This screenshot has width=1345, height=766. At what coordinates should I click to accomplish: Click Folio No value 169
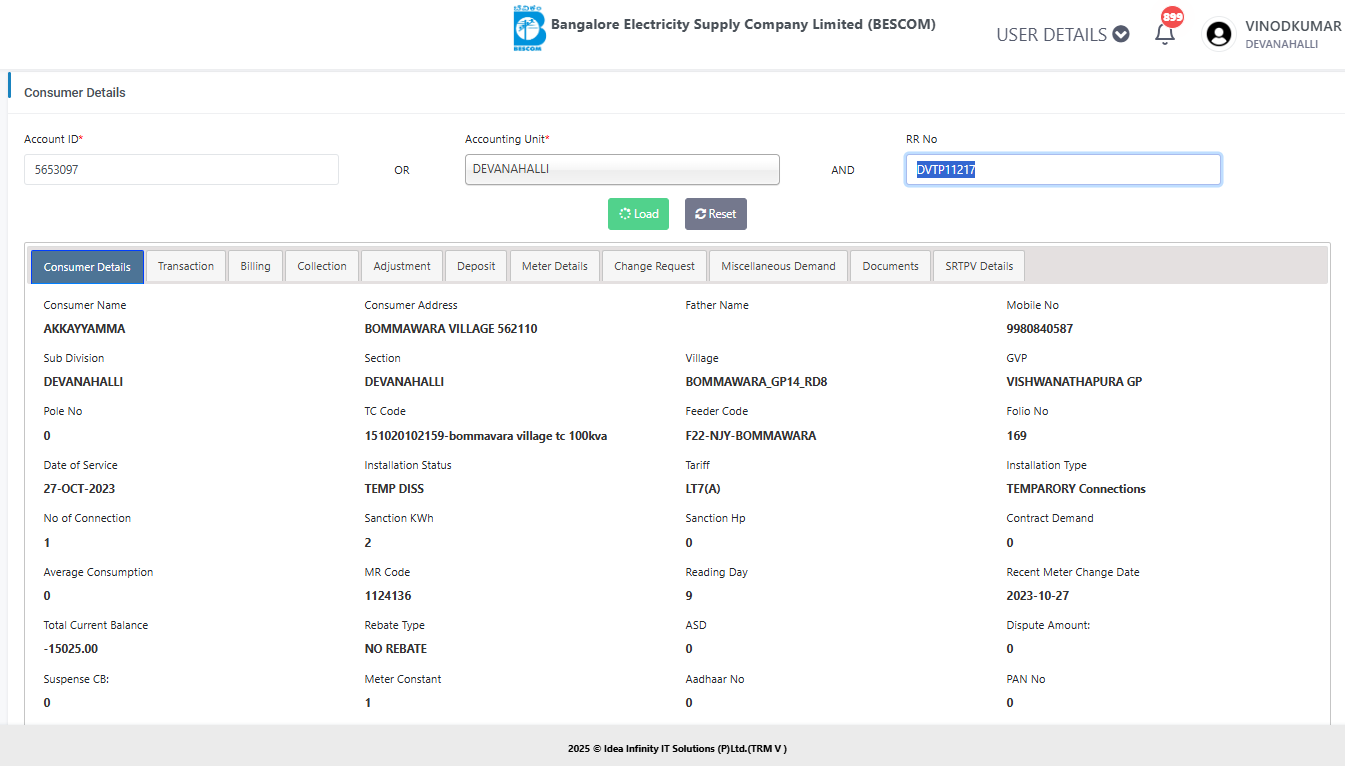point(1016,436)
